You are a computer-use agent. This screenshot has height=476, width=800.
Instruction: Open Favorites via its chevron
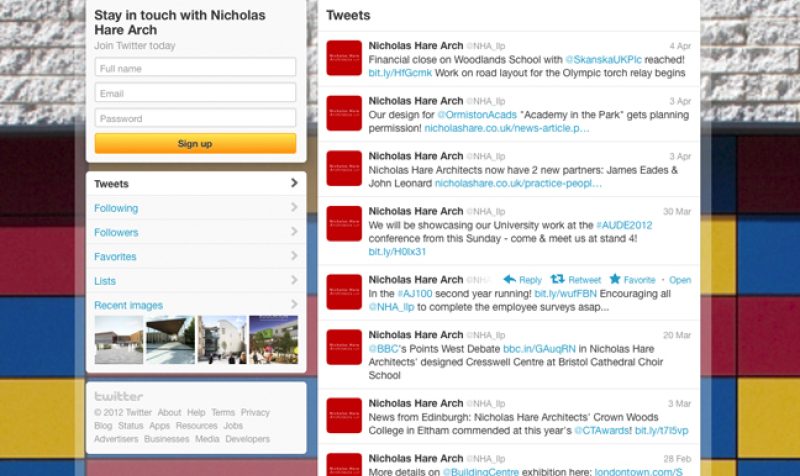pos(294,256)
